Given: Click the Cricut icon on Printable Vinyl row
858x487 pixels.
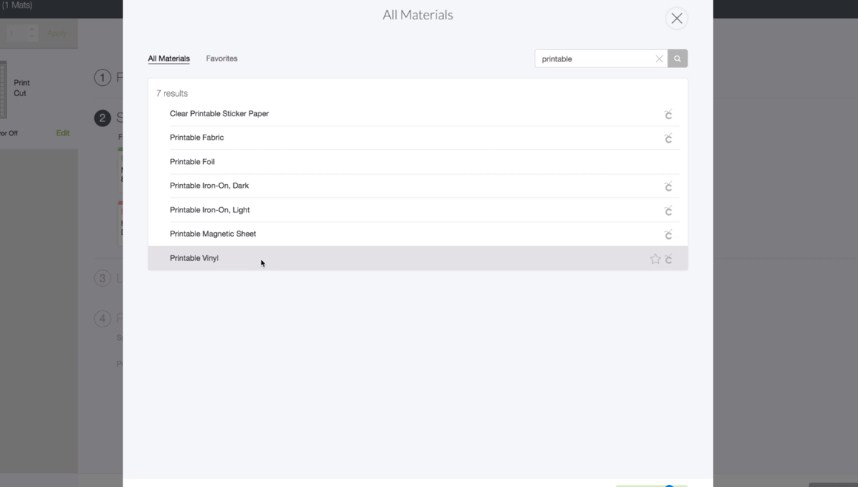Looking at the screenshot, I should (x=668, y=259).
